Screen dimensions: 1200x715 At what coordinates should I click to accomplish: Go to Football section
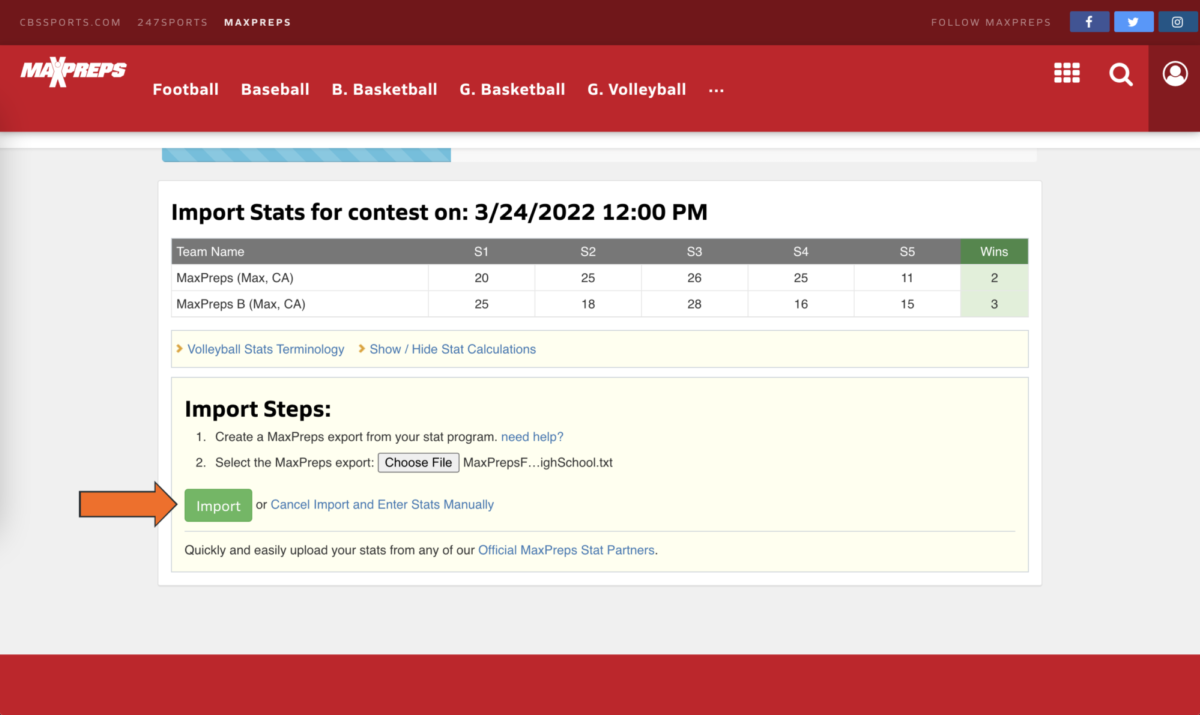(x=185, y=89)
